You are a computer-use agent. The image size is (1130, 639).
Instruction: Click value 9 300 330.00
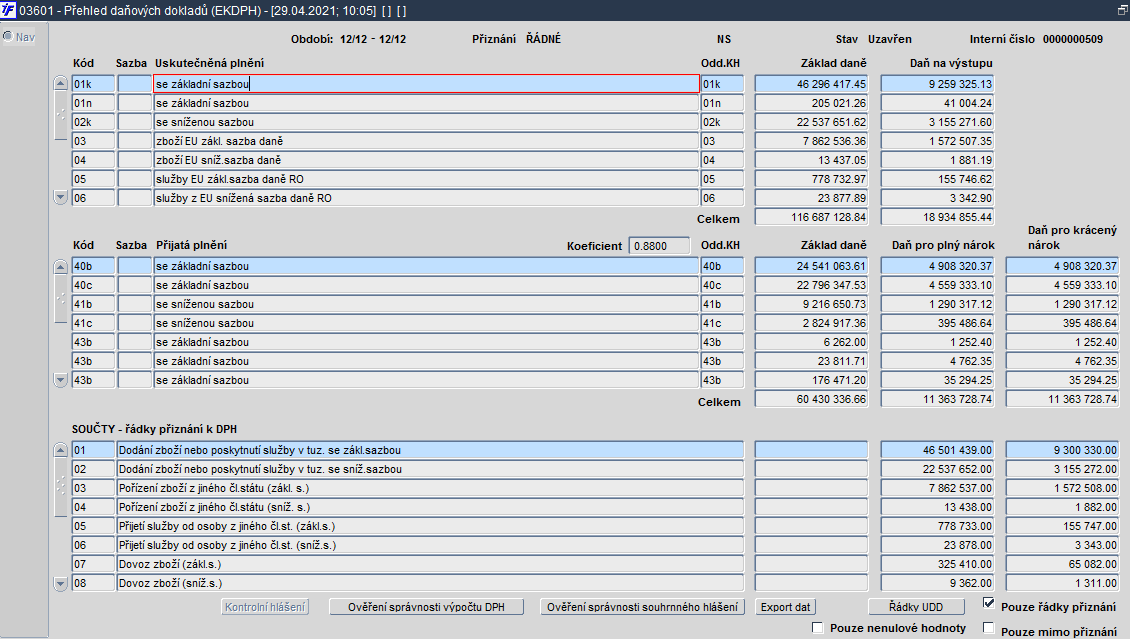[x=1063, y=450]
